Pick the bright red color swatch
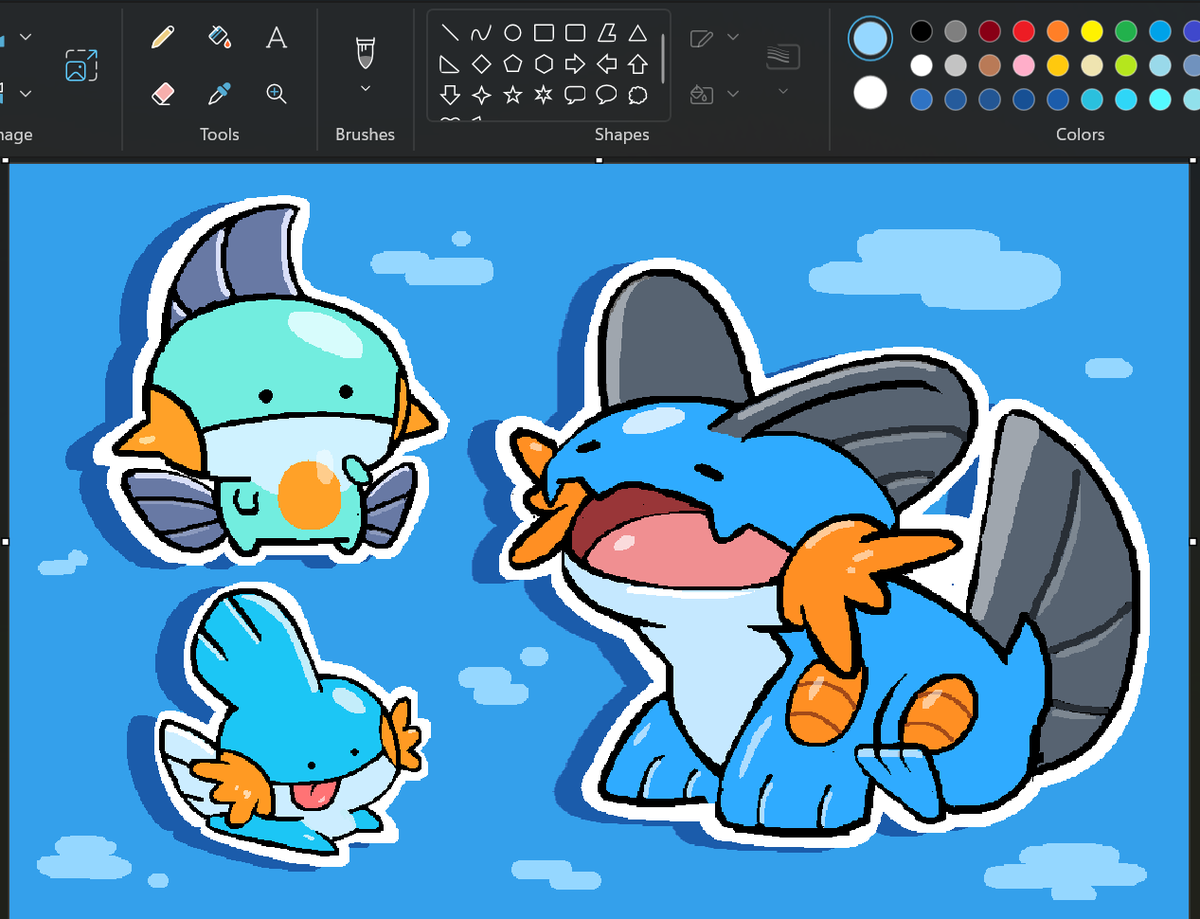The height and width of the screenshot is (919, 1200). click(x=1023, y=31)
